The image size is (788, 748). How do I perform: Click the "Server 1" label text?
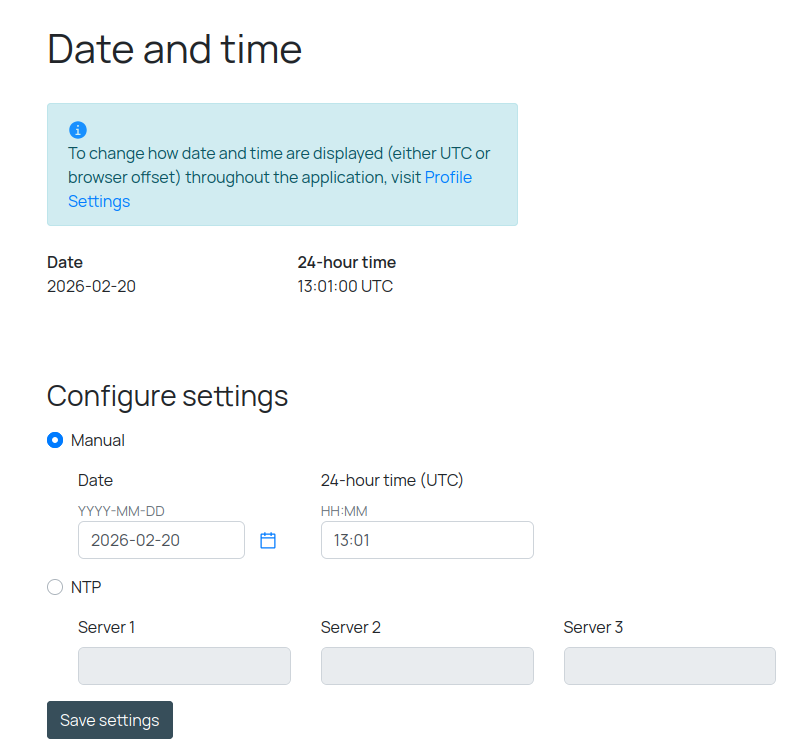pyautogui.click(x=106, y=627)
